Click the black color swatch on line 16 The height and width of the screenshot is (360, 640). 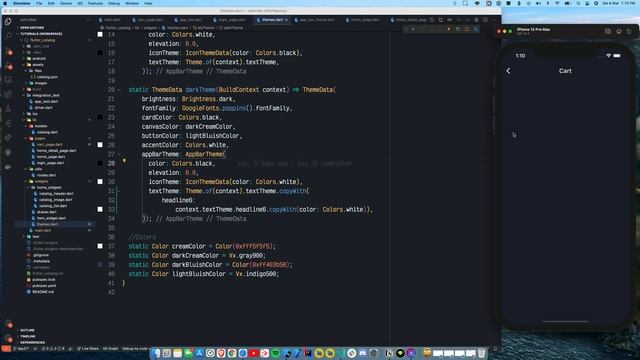point(100,53)
